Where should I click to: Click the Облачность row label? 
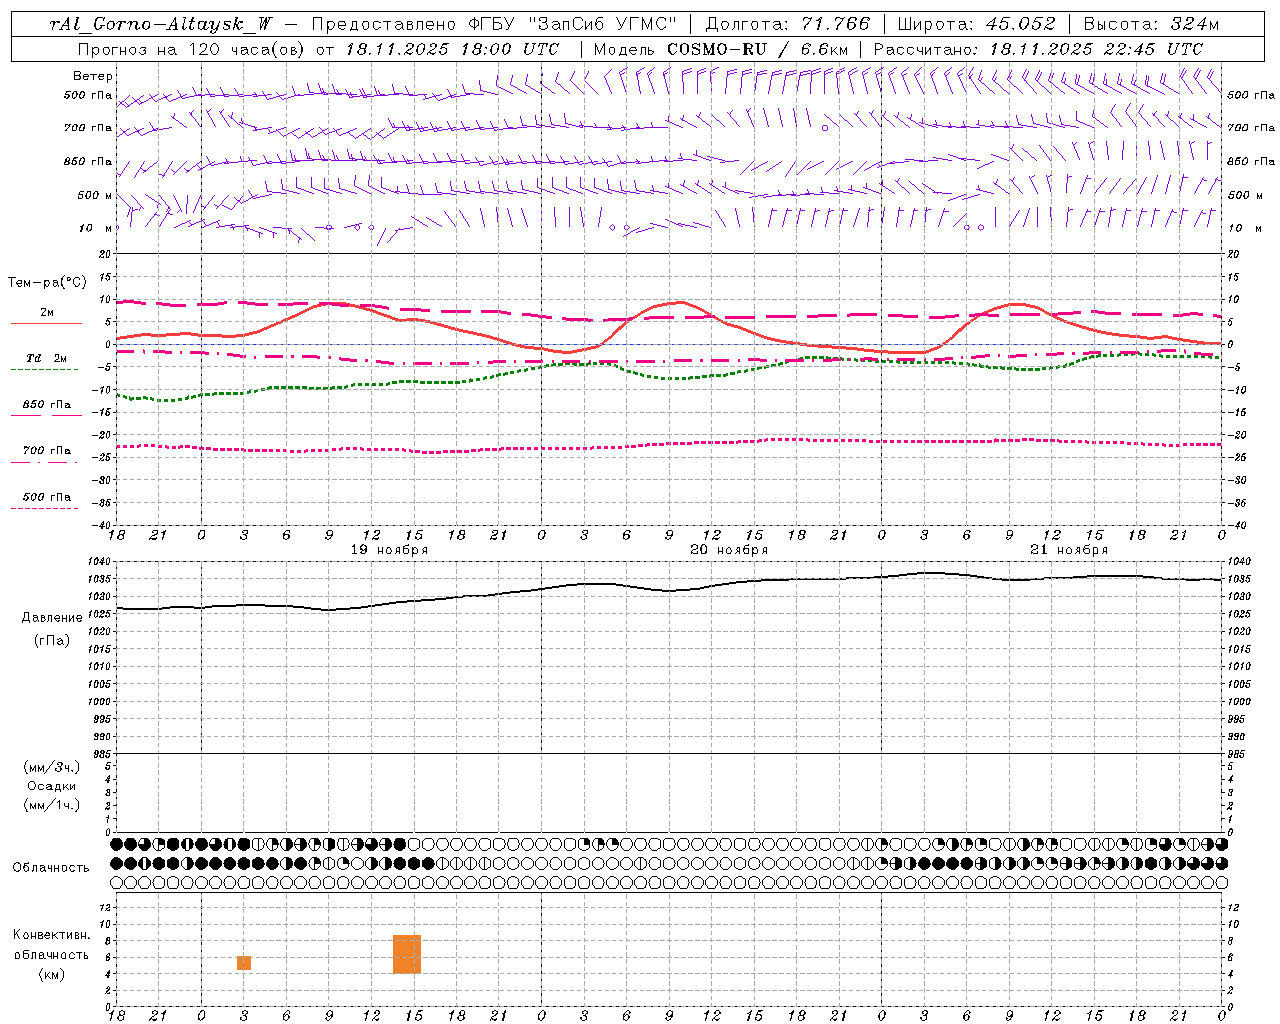pyautogui.click(x=51, y=868)
